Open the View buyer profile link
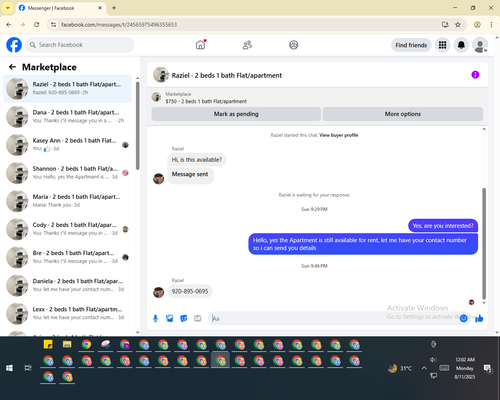 pyautogui.click(x=339, y=135)
